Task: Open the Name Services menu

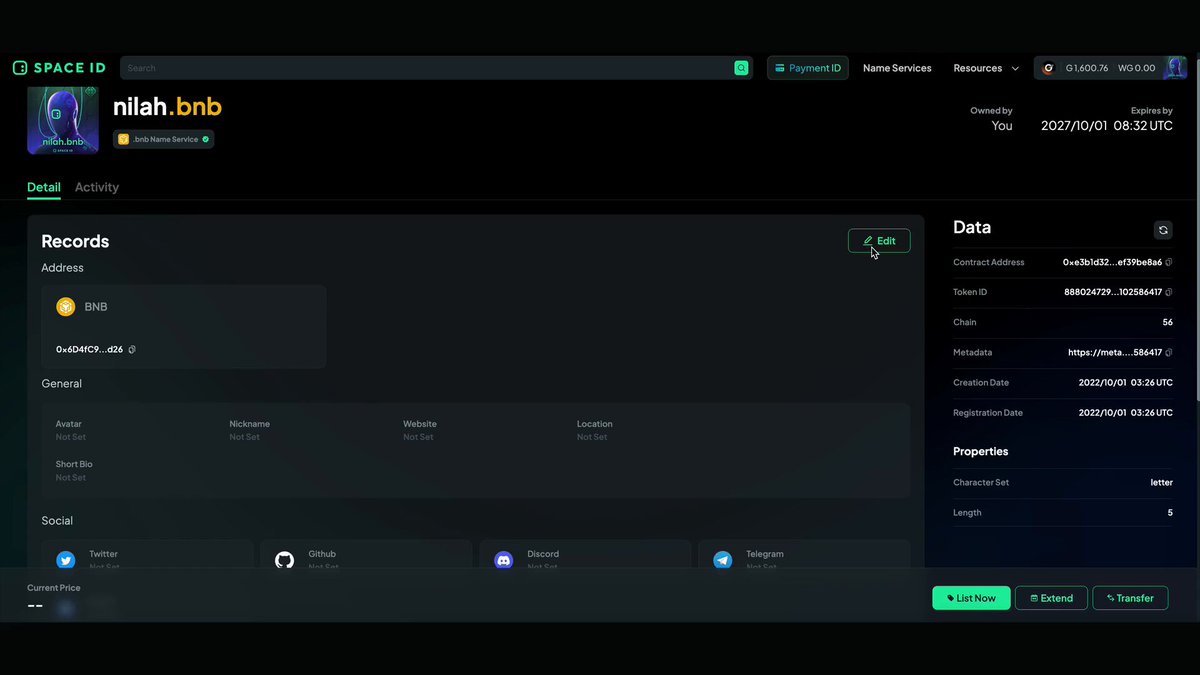Action: point(897,68)
